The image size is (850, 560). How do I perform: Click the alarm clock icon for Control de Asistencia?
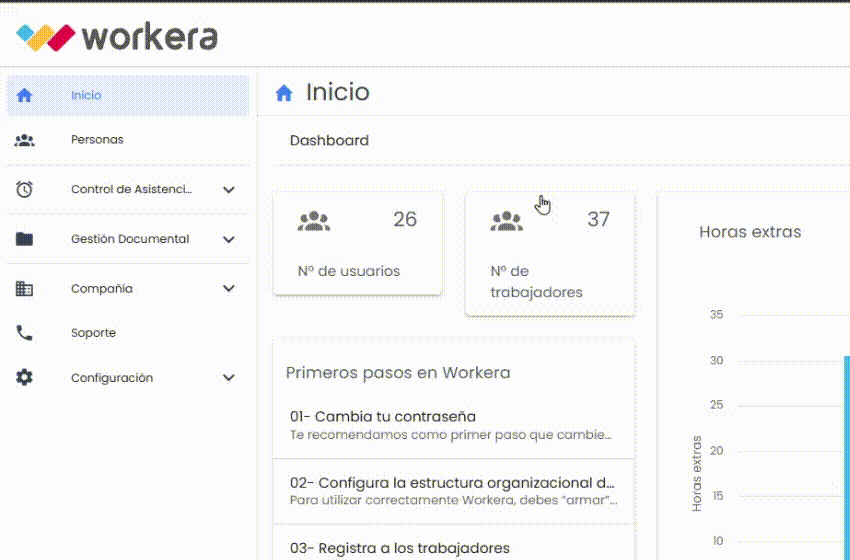click(25, 189)
